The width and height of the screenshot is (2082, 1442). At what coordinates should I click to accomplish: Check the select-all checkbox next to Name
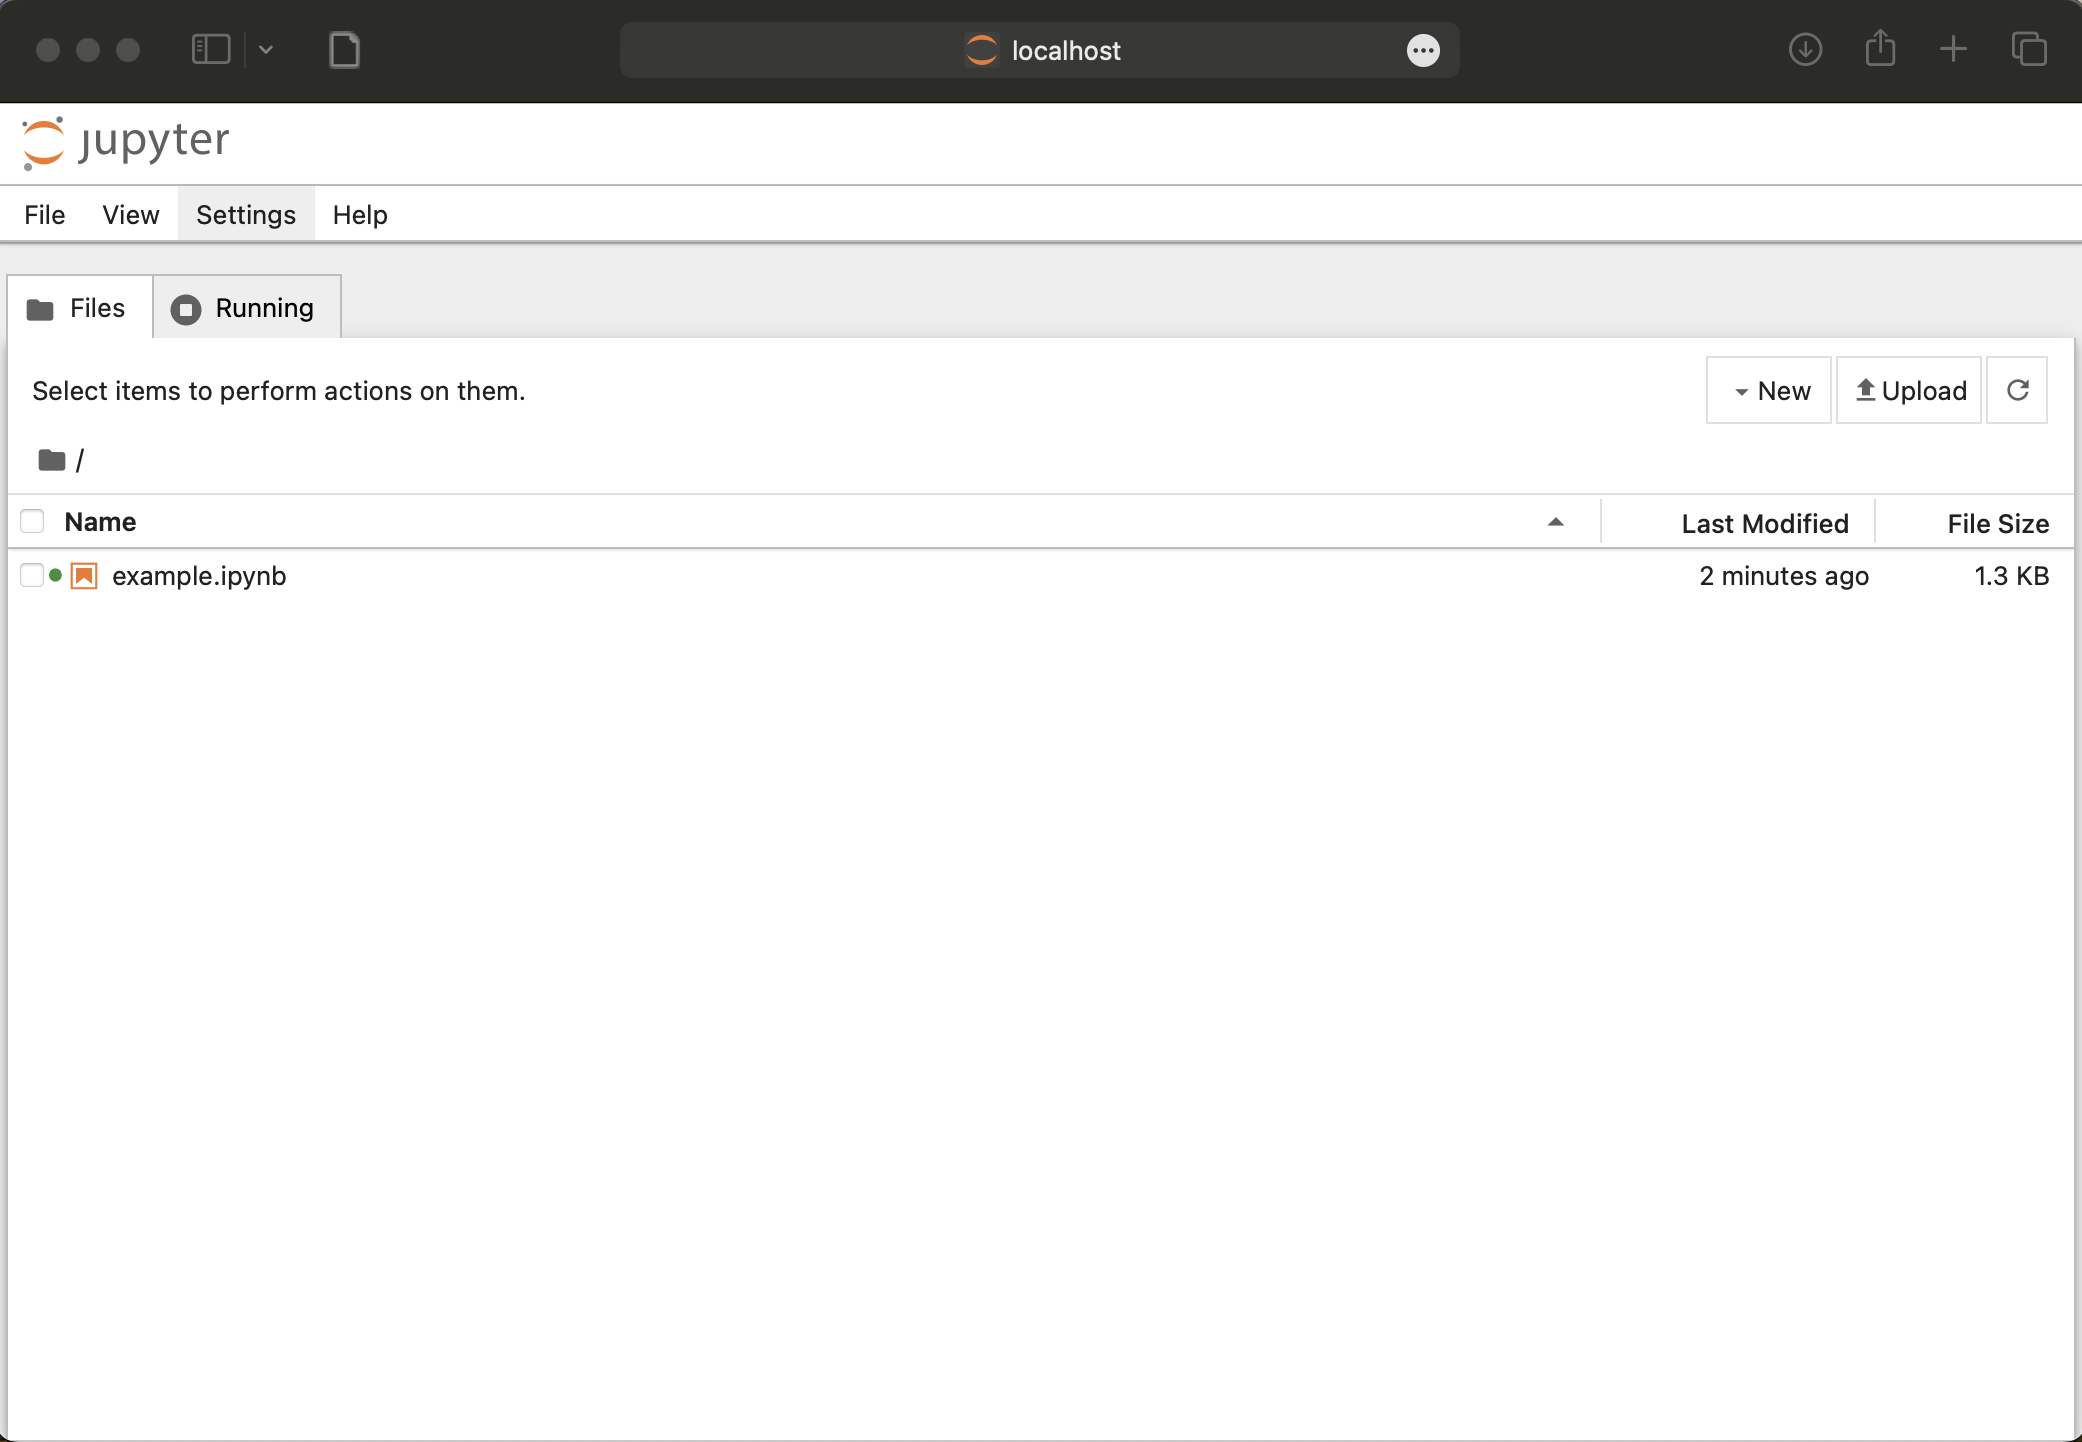[33, 522]
